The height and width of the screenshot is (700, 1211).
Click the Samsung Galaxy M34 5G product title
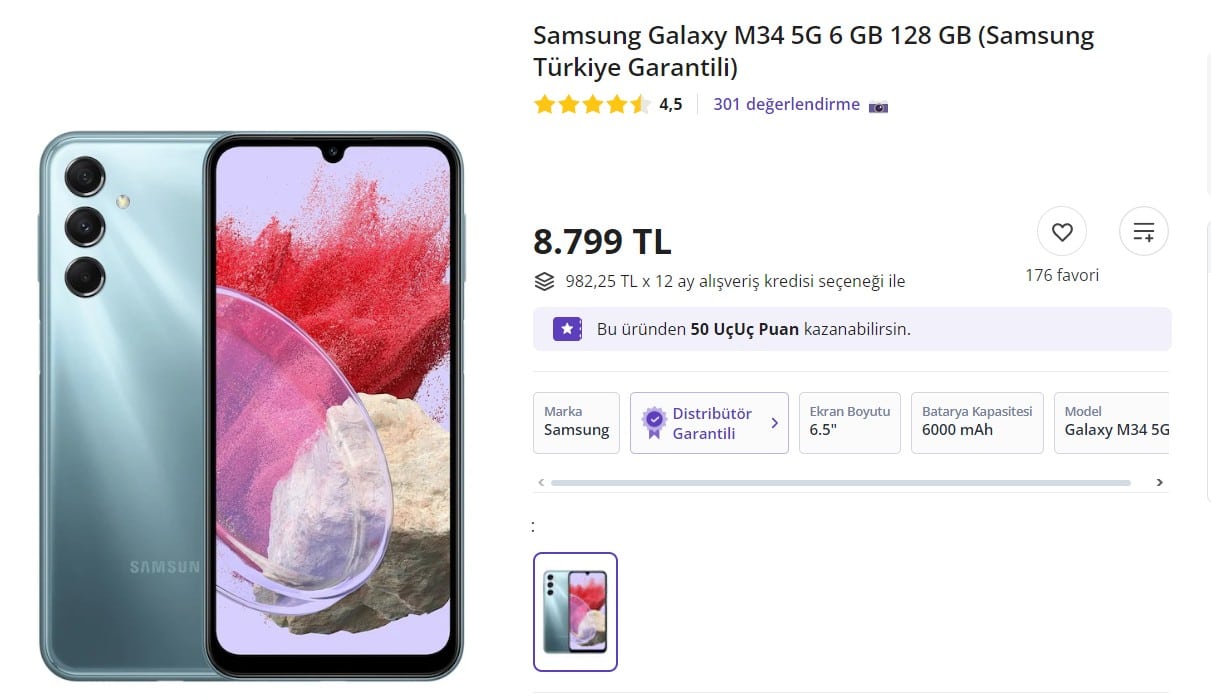pyautogui.click(x=813, y=51)
